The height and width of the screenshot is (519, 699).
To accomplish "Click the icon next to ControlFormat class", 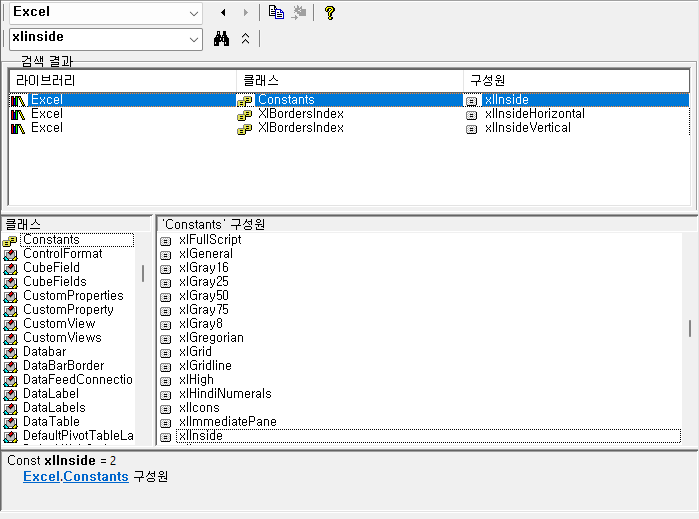I will point(10,255).
